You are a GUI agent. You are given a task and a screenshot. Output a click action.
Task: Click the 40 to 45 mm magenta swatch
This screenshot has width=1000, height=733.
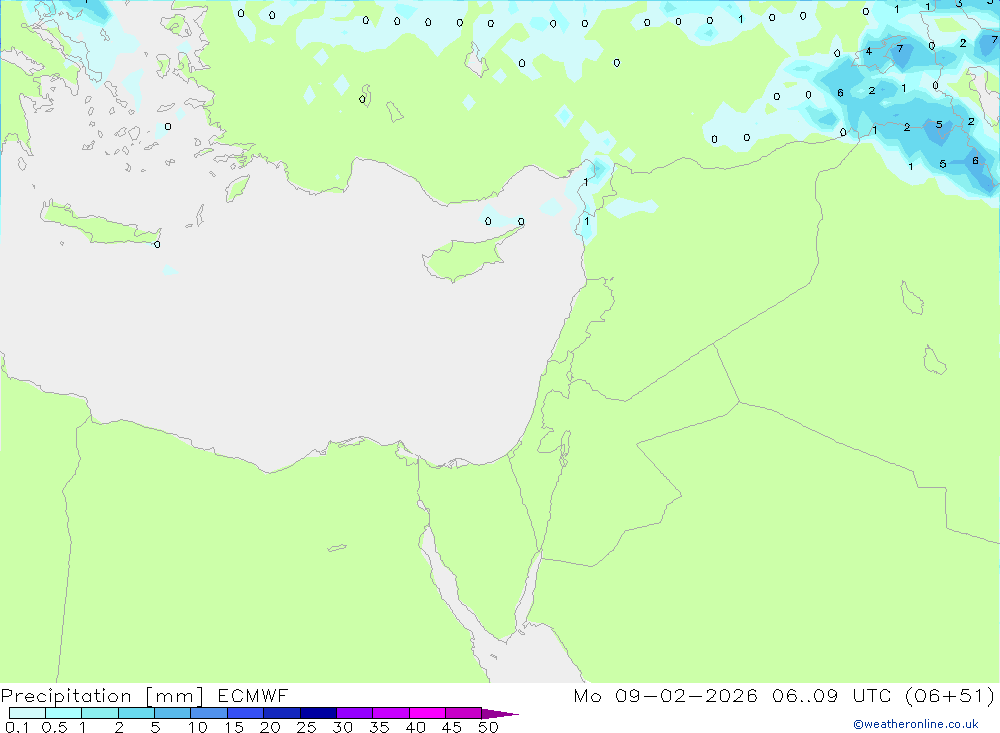click(x=427, y=713)
